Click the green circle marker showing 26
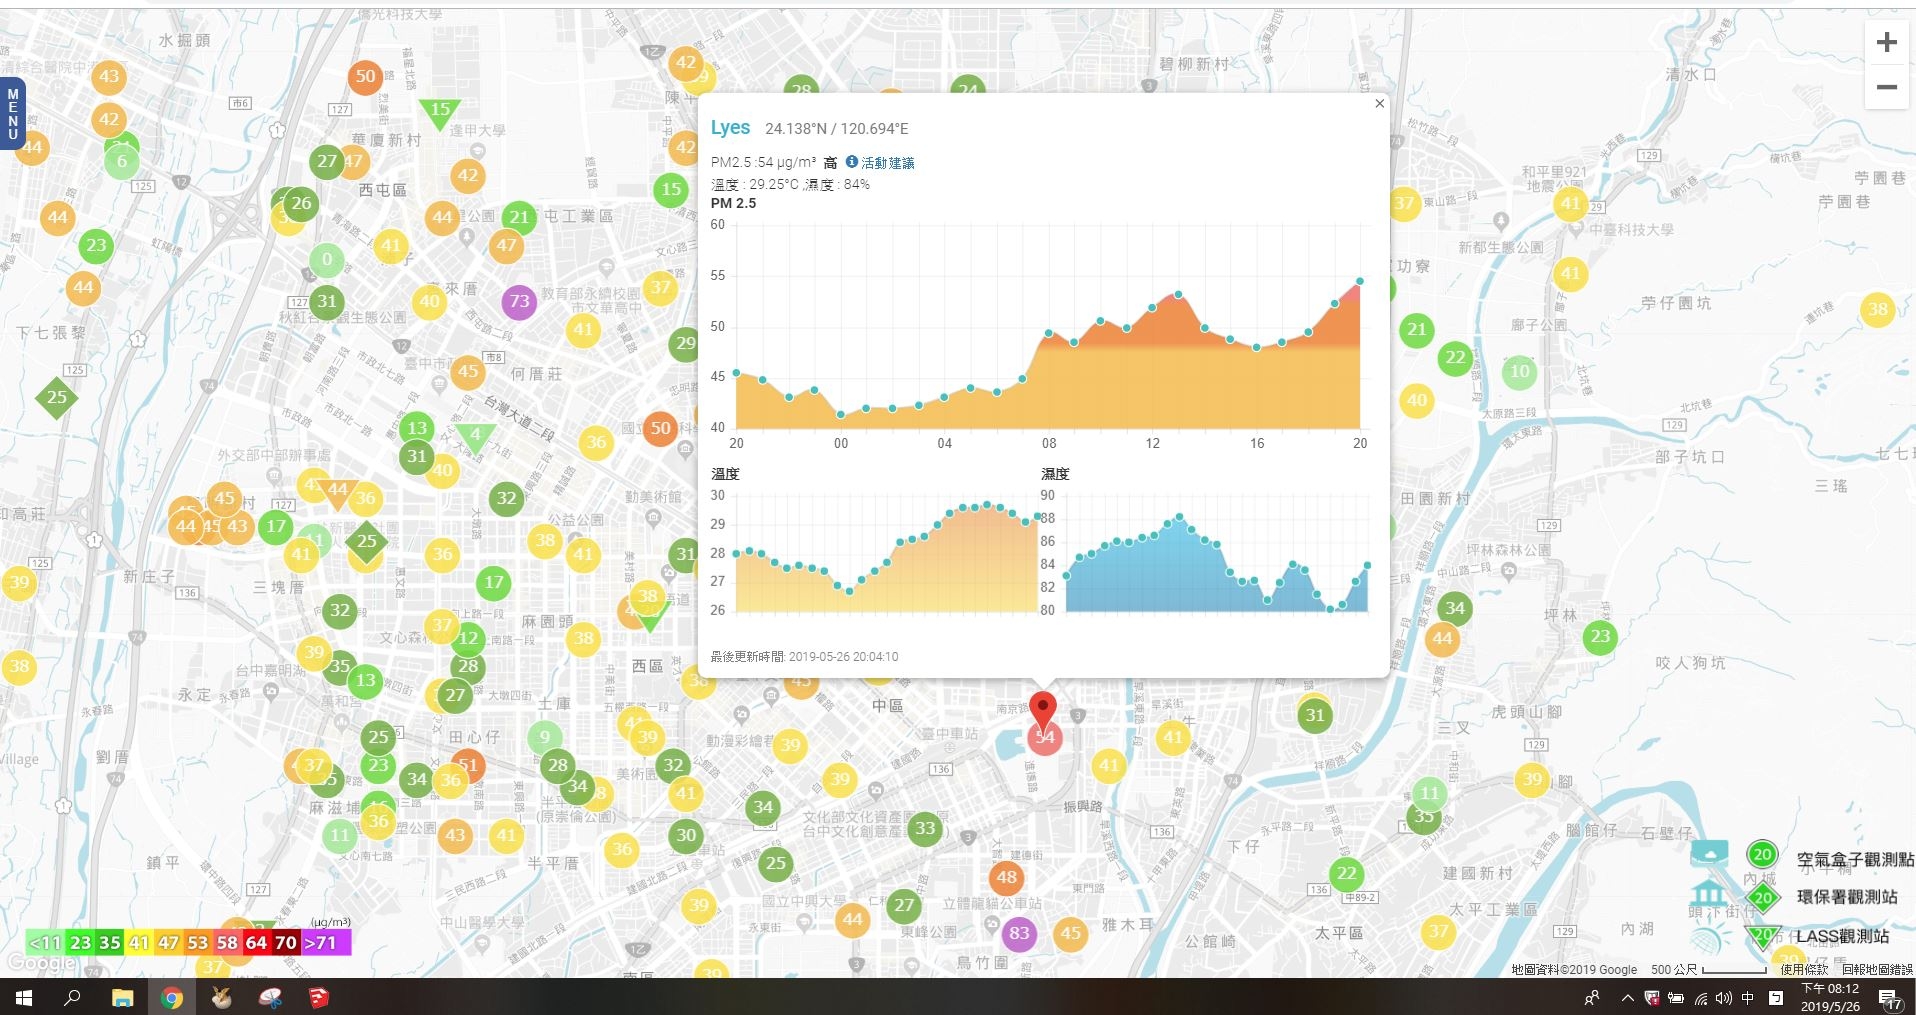 [301, 203]
